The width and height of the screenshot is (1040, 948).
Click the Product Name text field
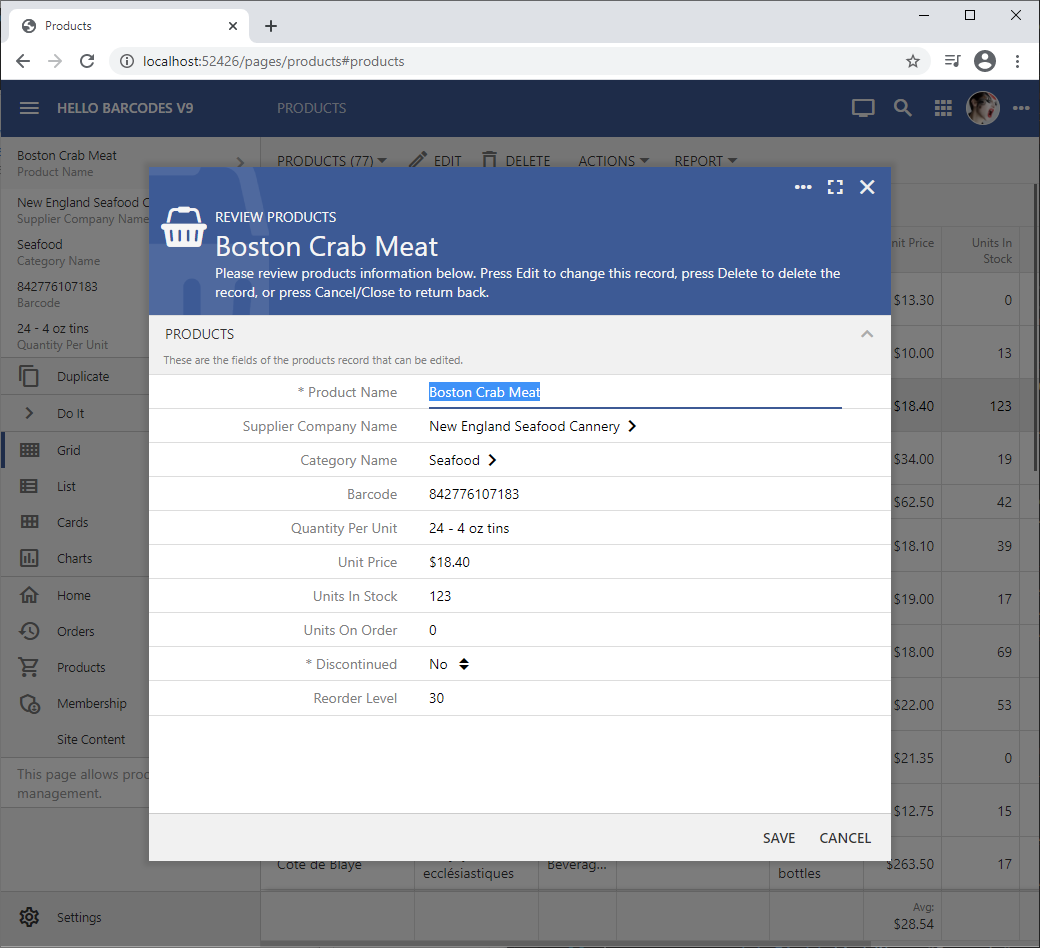tap(634, 393)
